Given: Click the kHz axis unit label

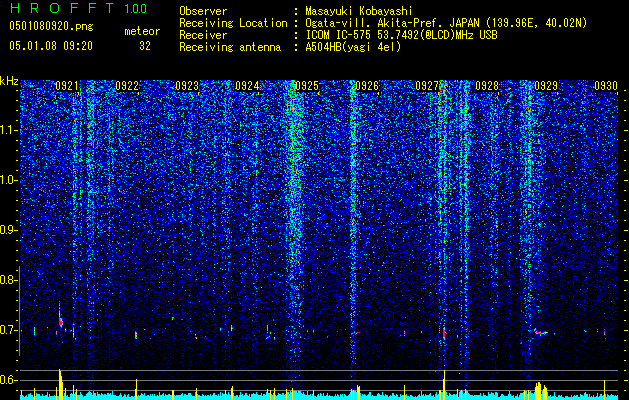Looking at the screenshot, I should (9, 81).
